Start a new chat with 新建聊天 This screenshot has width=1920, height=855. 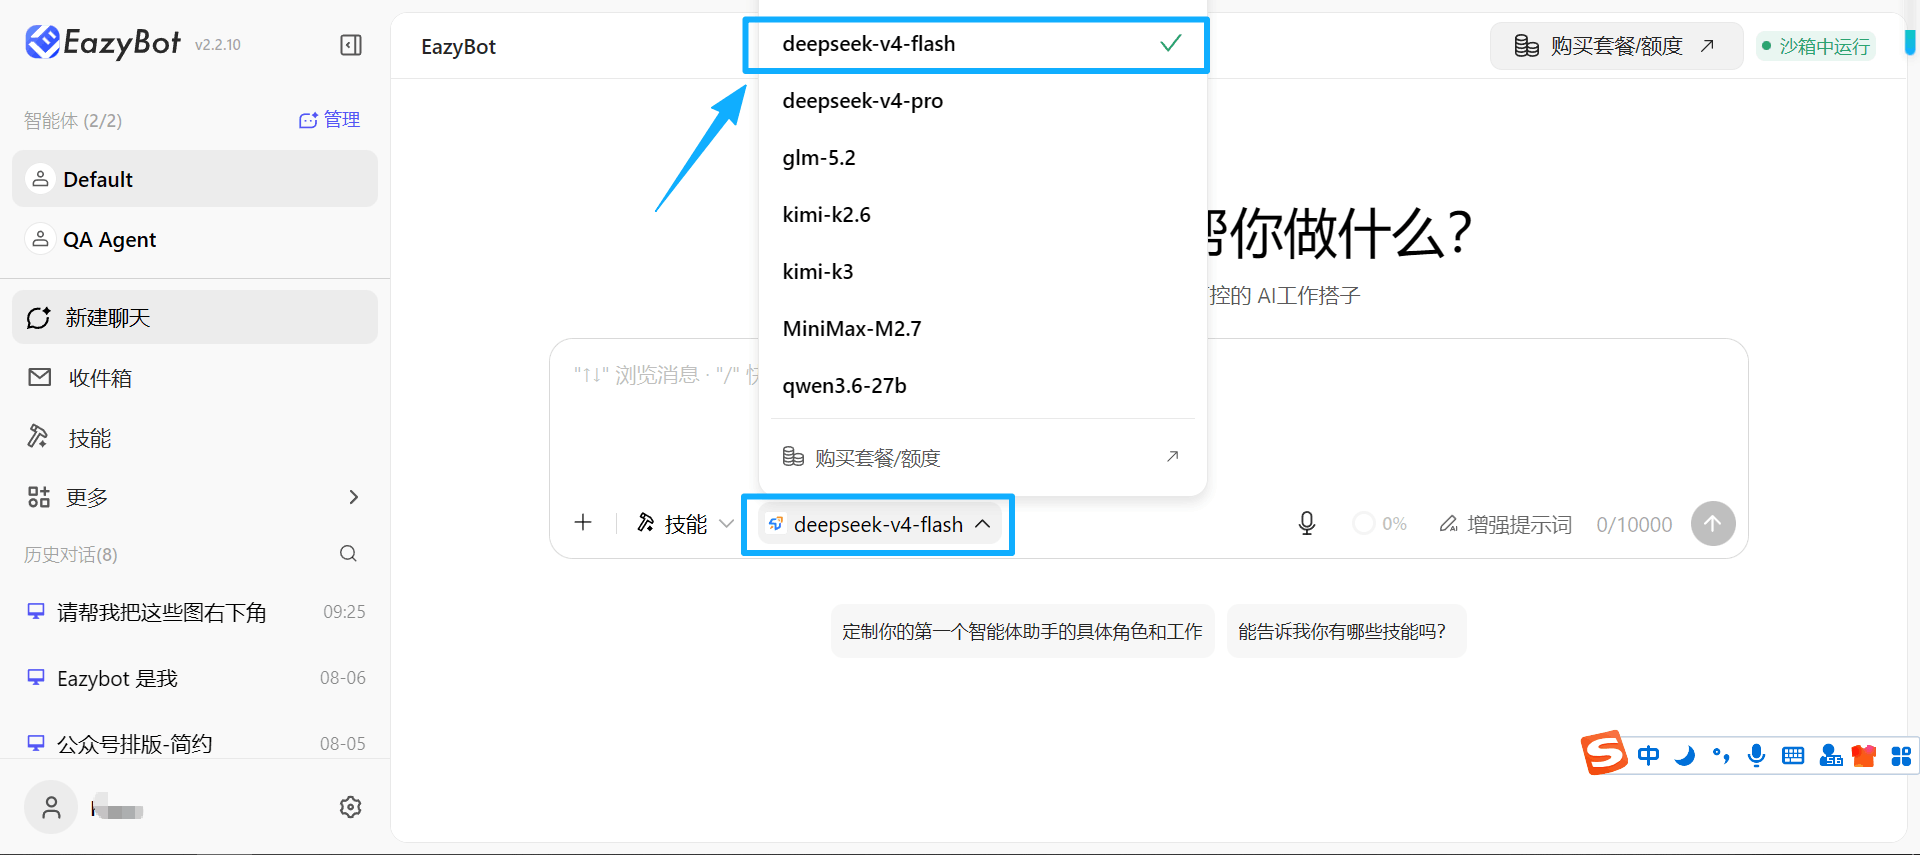tap(195, 317)
